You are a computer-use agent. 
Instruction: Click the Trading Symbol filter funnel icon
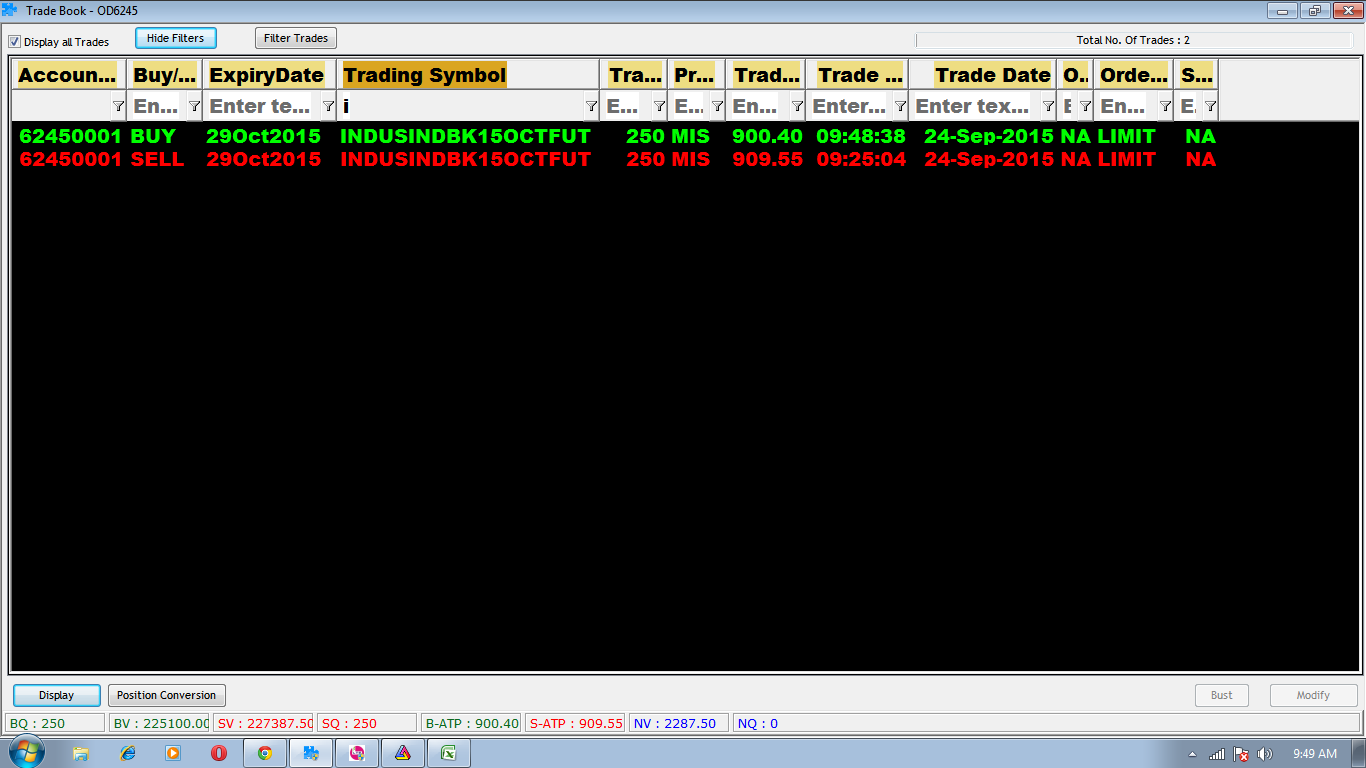[x=591, y=106]
